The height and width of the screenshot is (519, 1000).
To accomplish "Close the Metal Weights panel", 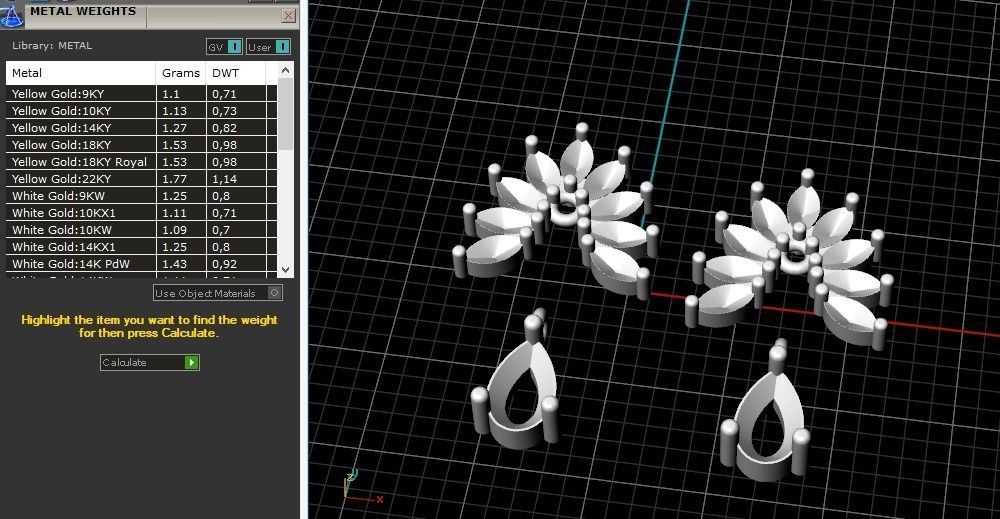I will click(x=289, y=15).
